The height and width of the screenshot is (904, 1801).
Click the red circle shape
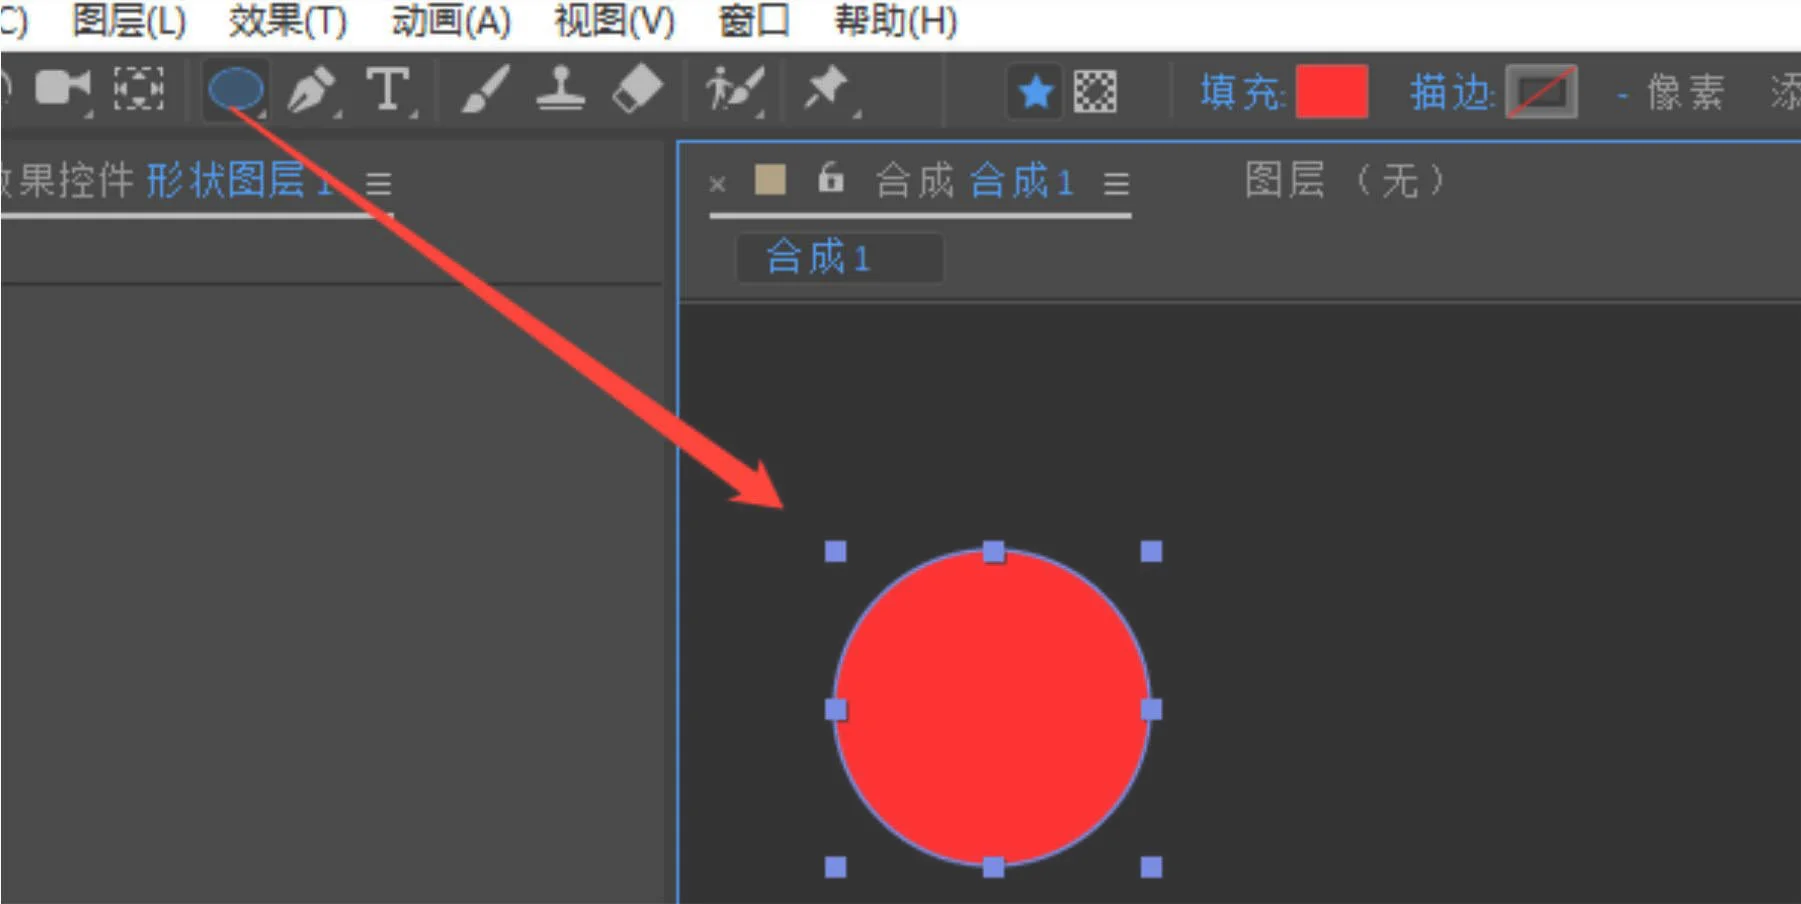tap(992, 708)
